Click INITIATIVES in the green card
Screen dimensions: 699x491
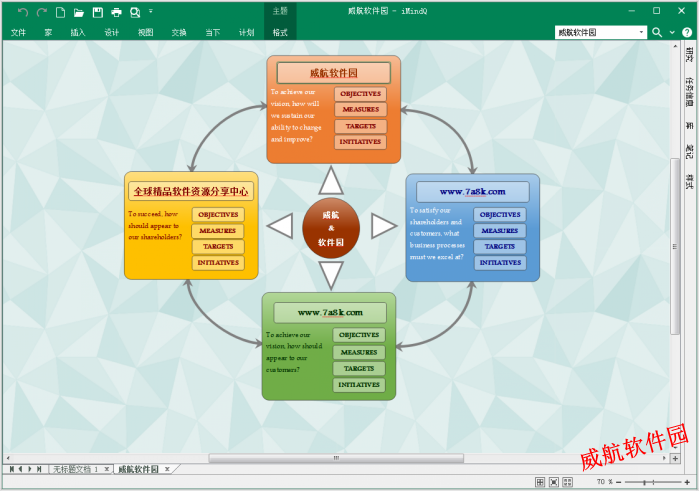pos(359,385)
